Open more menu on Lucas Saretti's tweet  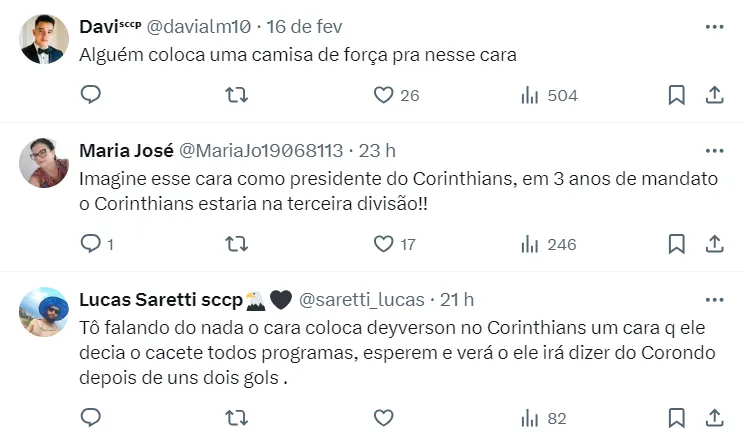coord(715,299)
